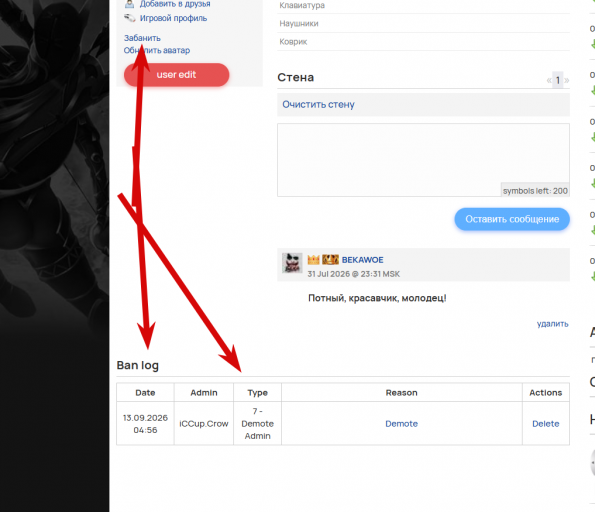Select the 7 - Demote Admin type cell

(258, 424)
